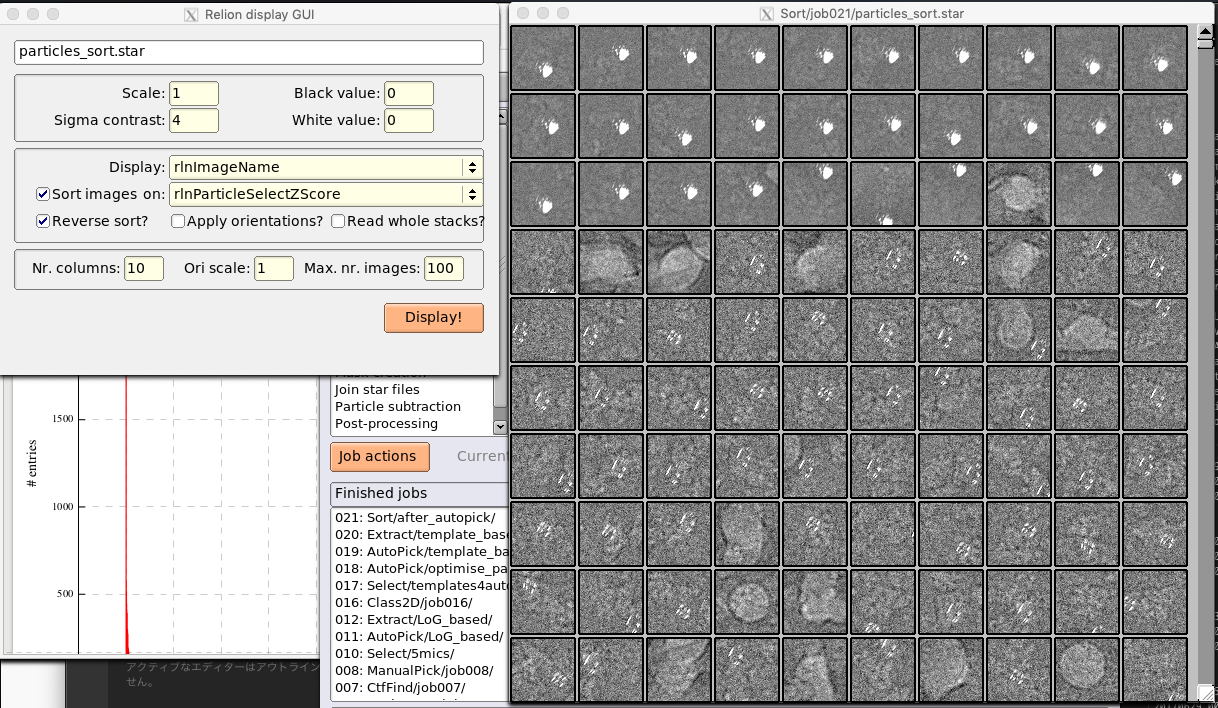Toggle the Sort images checkbox
Image resolution: width=1218 pixels, height=708 pixels.
click(x=43, y=194)
